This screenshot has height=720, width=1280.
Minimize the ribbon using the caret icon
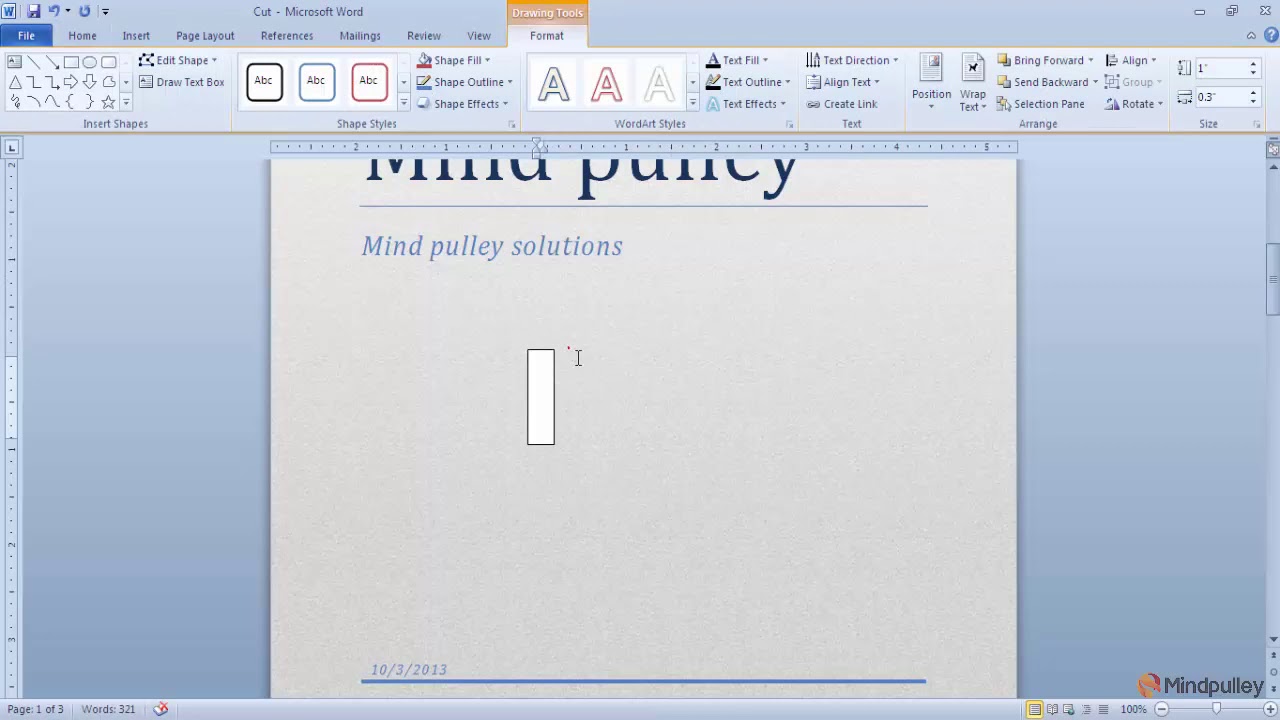click(1251, 36)
